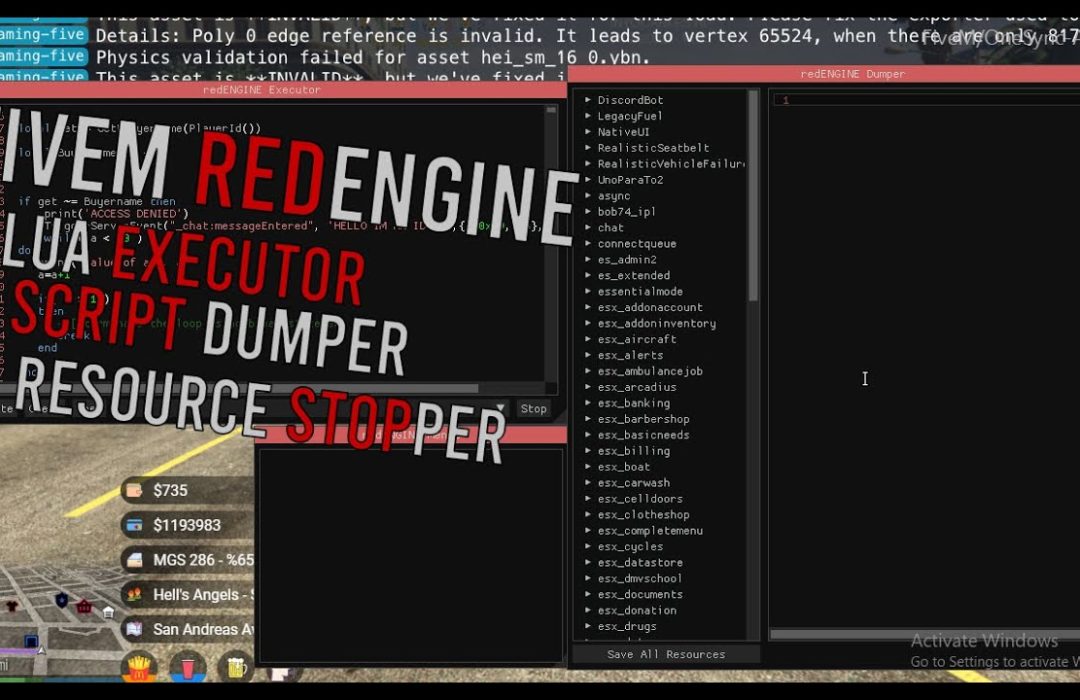Screen dimensions: 1080x700
Task: Select esx_boat resource
Action: [x=623, y=466]
